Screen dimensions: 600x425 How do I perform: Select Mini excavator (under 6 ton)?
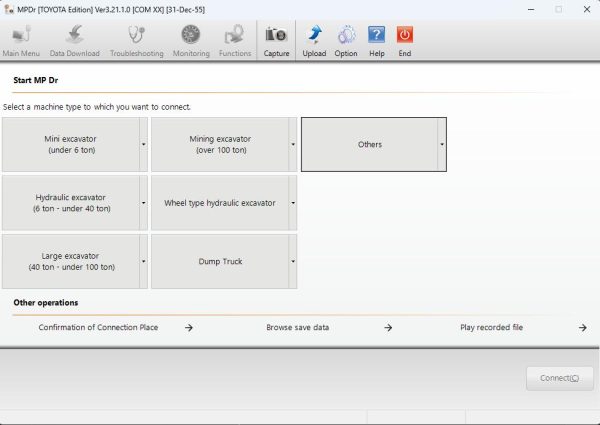pyautogui.click(x=71, y=145)
